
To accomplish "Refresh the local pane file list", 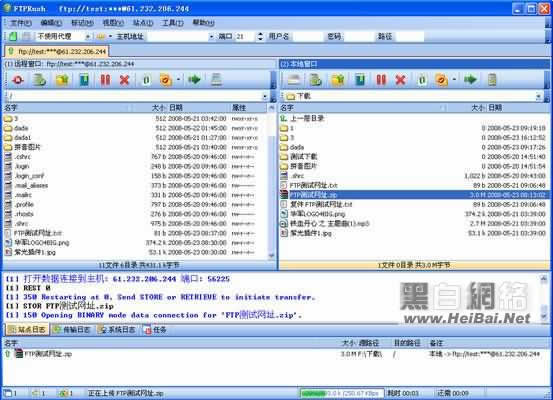I will [315, 80].
